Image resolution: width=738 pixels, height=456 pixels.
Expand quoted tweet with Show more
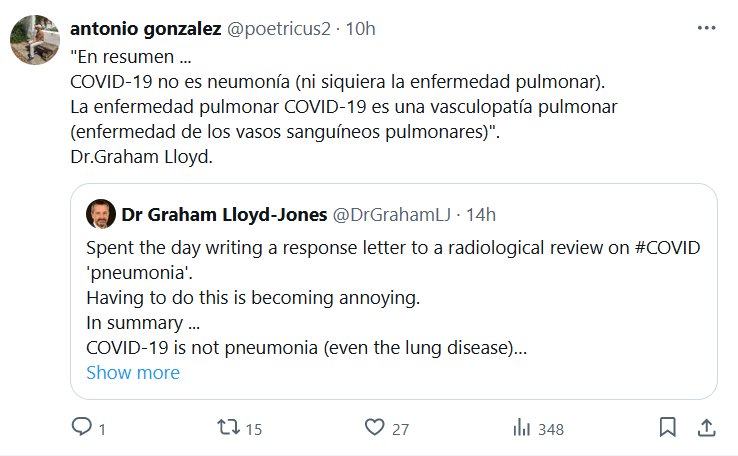click(133, 373)
